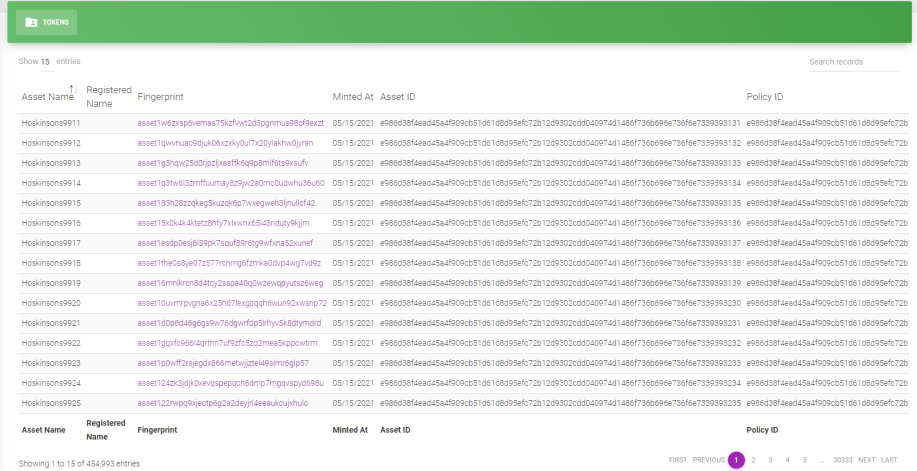The width and height of the screenshot is (917, 471).
Task: Click the Showing 1 to 15 of 454,993 entries text
Action: pos(79,463)
